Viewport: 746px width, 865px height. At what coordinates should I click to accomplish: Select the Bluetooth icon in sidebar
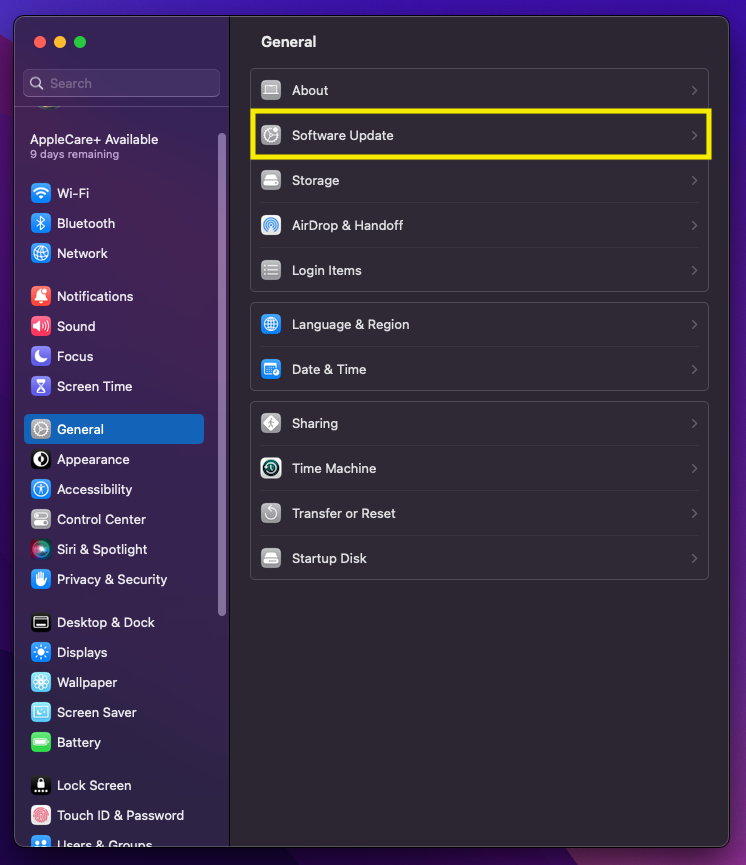tap(41, 223)
